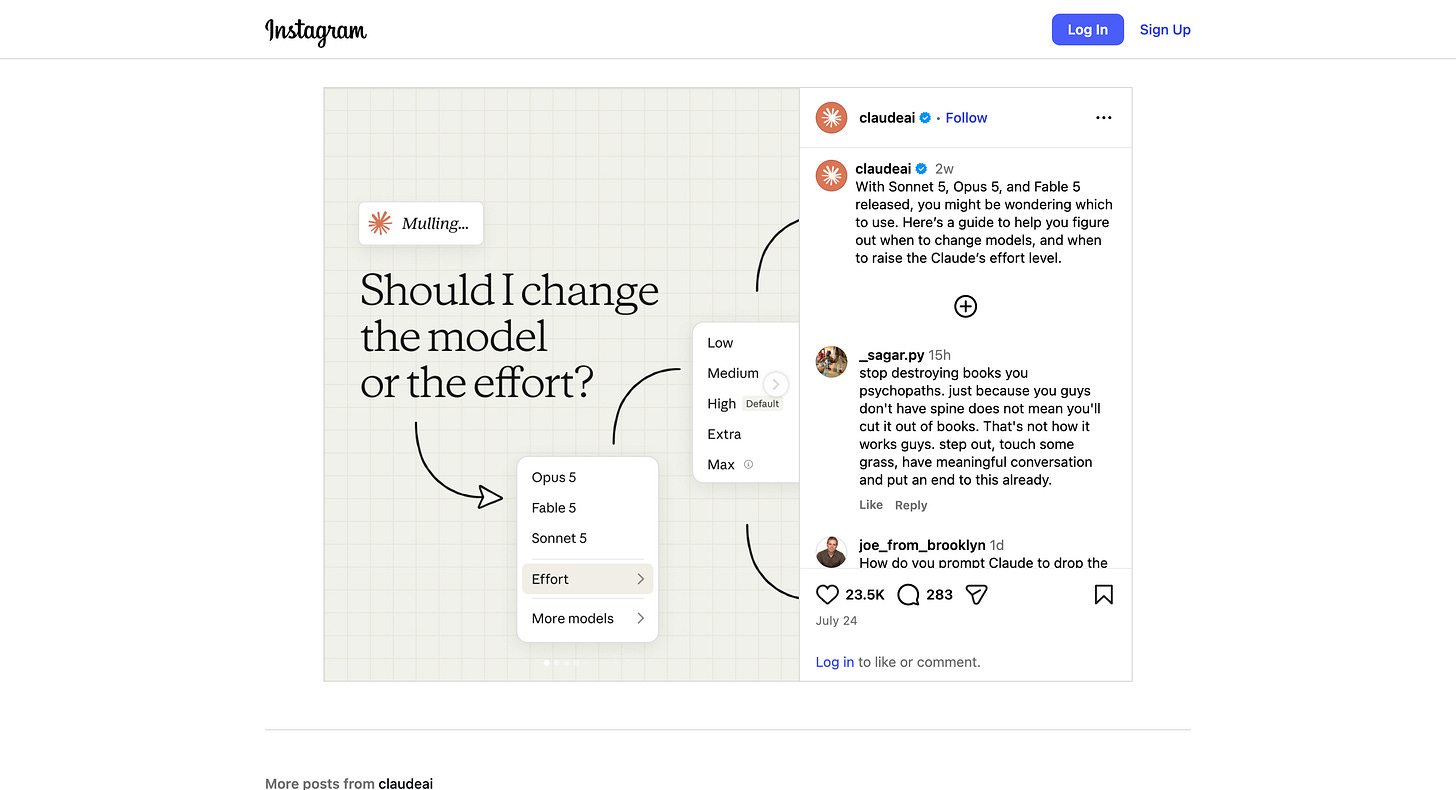Click the "Should I change the model" post image
This screenshot has width=1456, height=790.
click(x=562, y=384)
